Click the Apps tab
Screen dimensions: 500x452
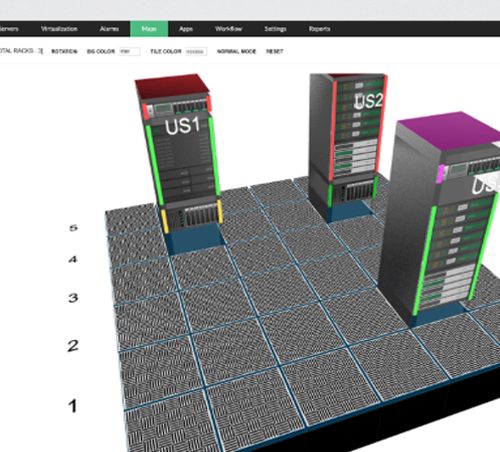click(186, 29)
